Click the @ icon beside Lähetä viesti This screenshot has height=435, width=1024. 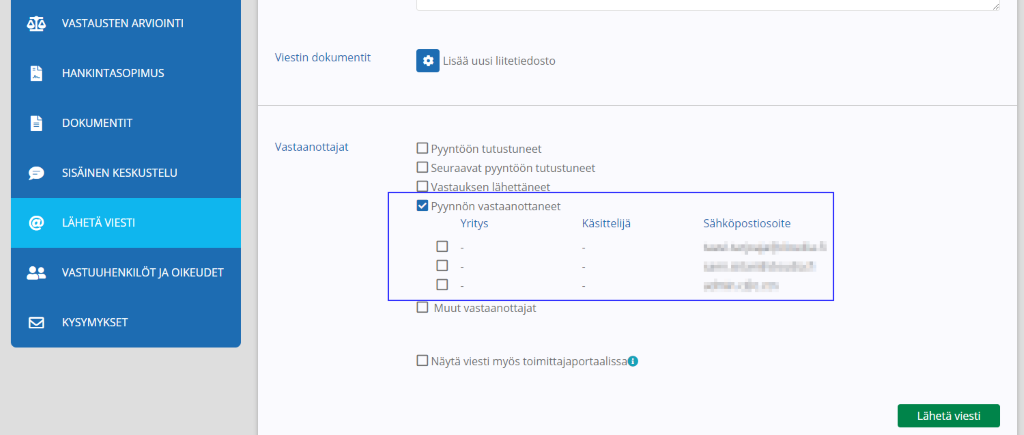[36, 223]
